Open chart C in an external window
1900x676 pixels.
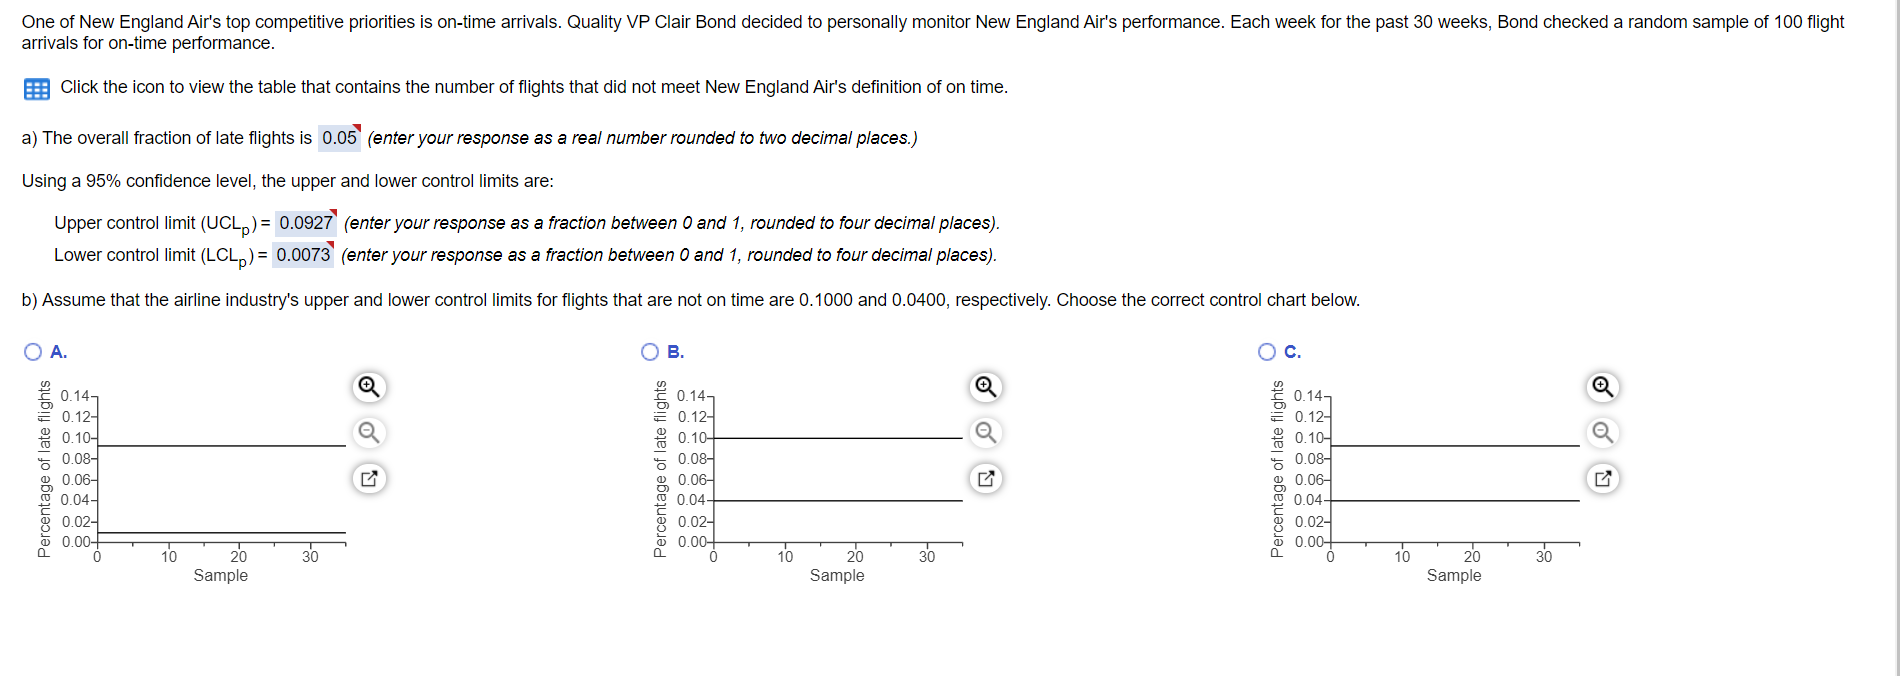(x=1601, y=478)
